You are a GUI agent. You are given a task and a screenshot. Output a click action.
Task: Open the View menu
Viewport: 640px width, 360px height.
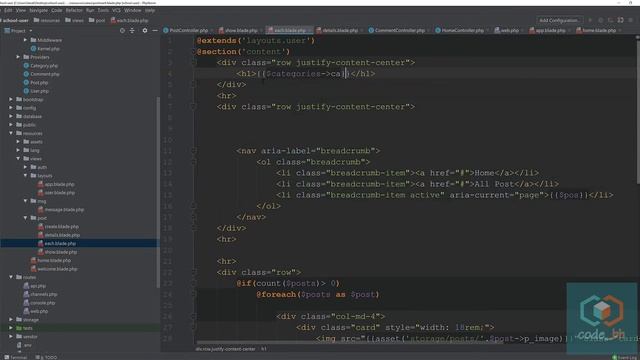tap(20, 10)
